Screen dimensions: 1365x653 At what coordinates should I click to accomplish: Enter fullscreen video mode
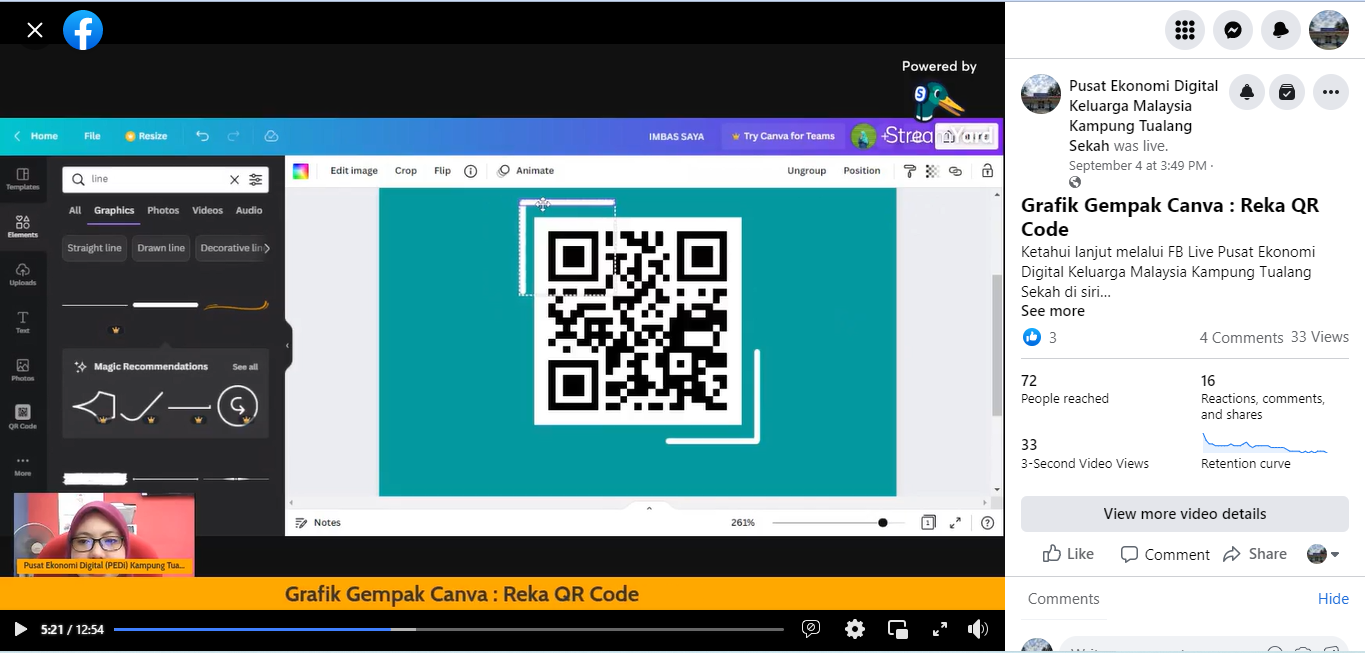(939, 629)
